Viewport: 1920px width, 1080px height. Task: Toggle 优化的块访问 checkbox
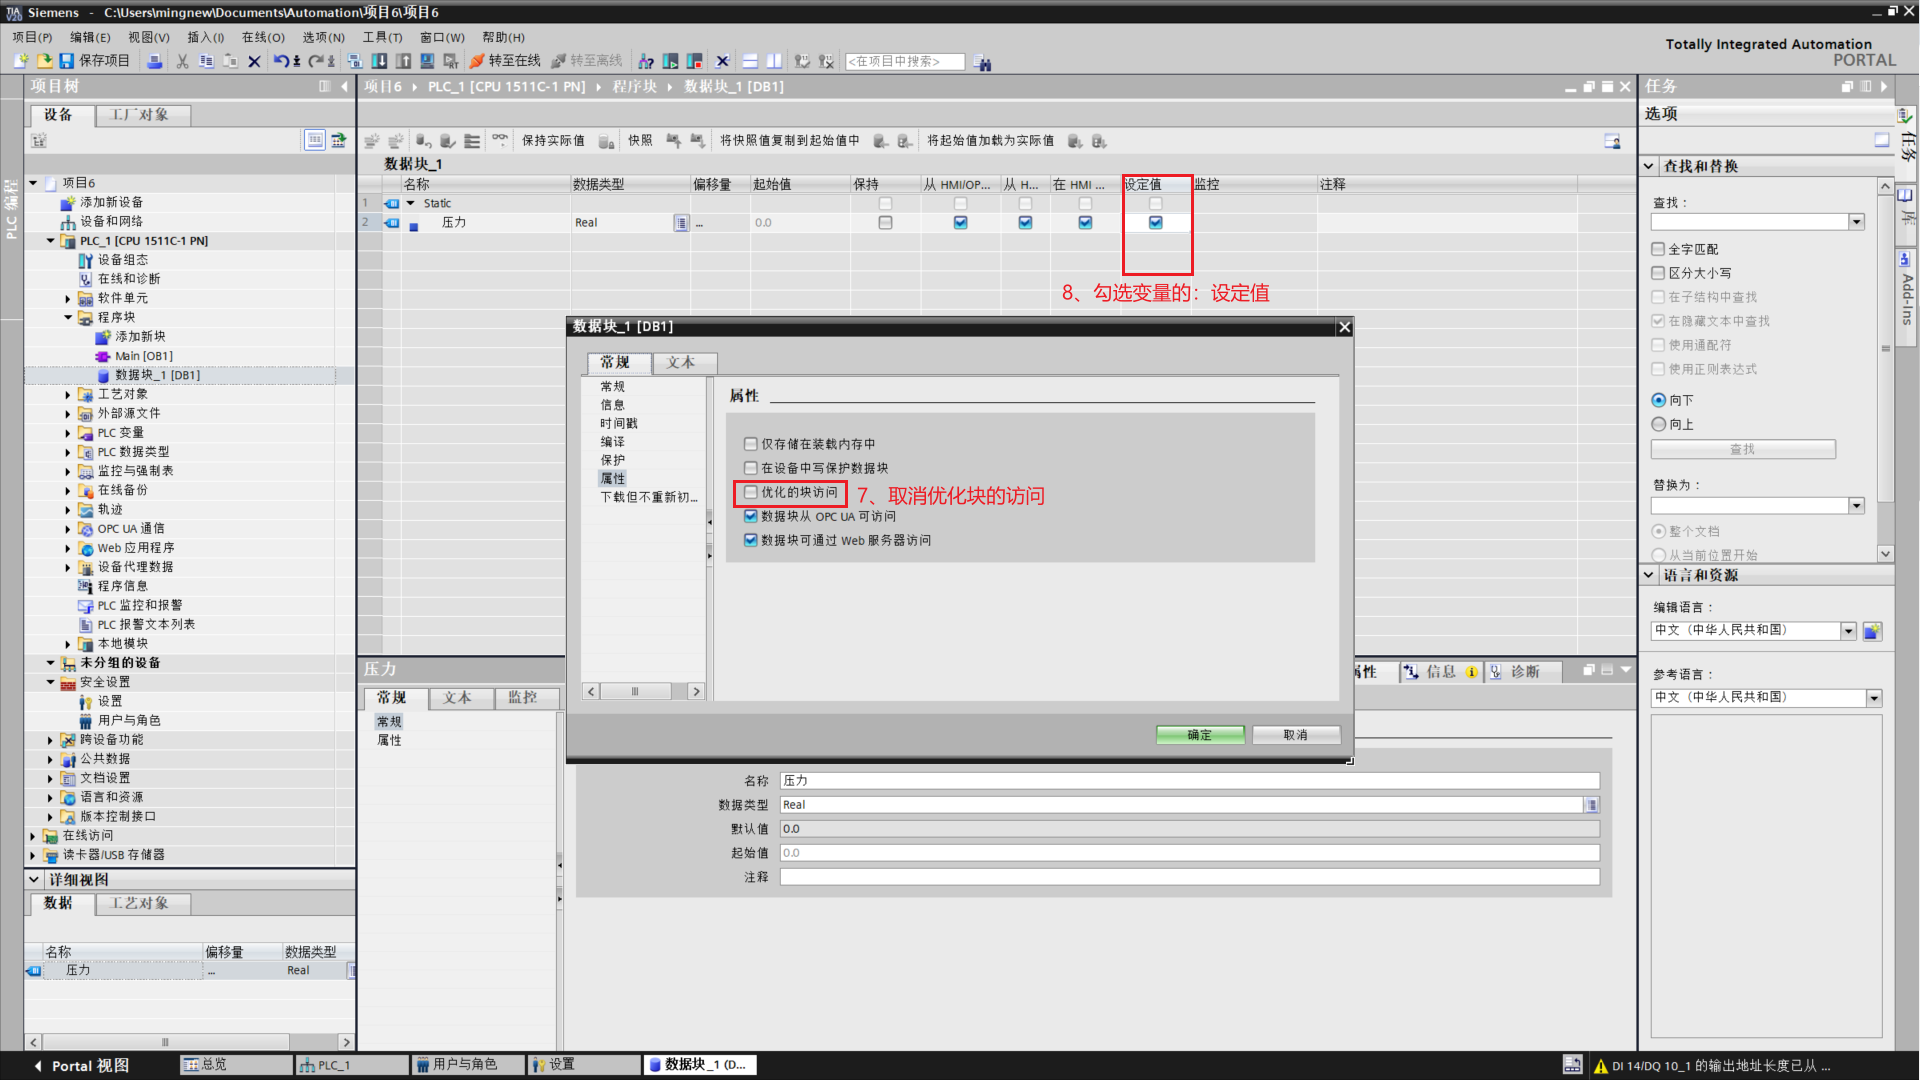point(751,492)
